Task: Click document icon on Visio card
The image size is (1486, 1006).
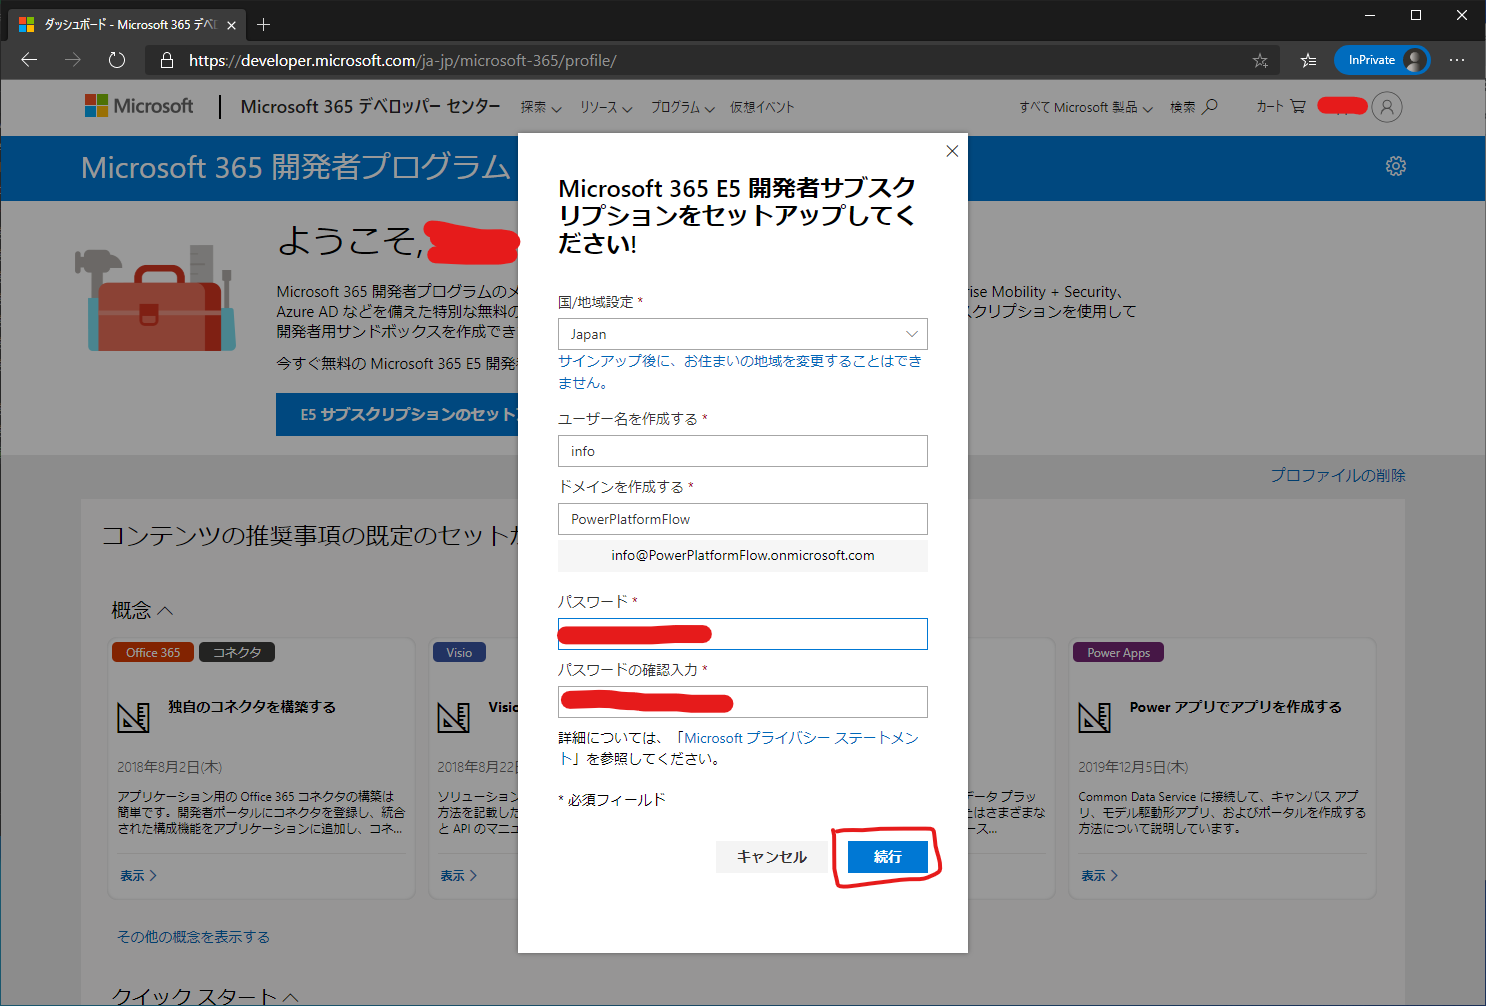Action: tap(453, 717)
